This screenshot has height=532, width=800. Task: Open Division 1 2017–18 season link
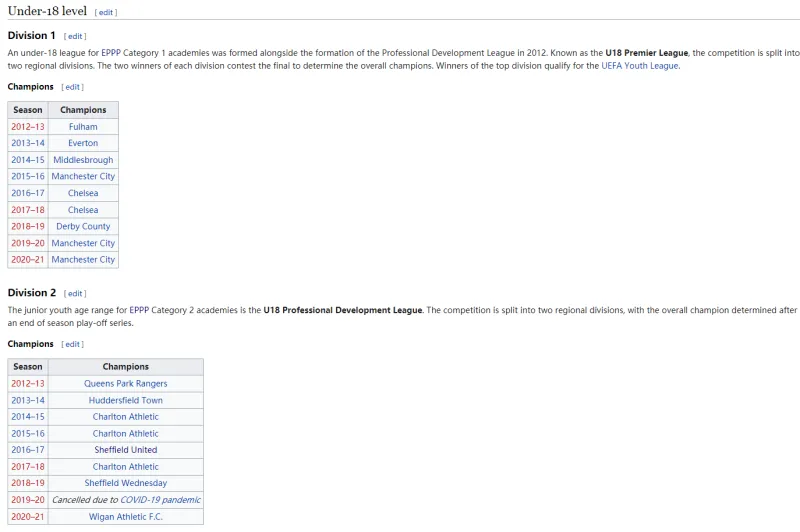28,210
